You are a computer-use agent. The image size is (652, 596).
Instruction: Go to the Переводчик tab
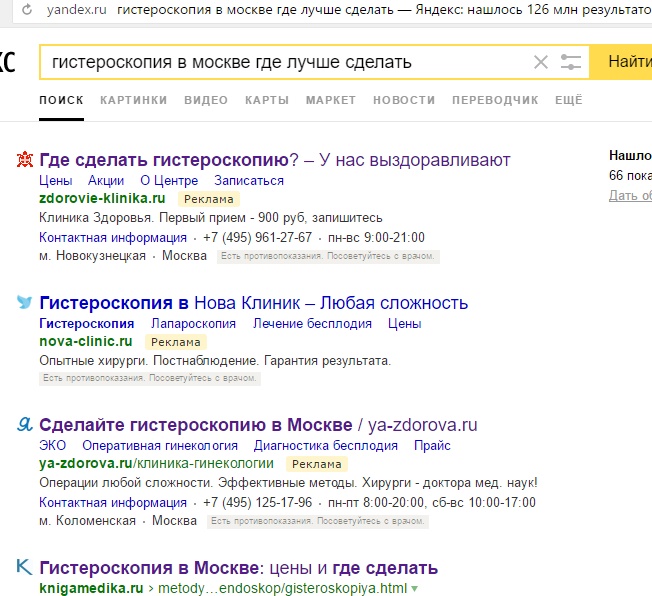(x=495, y=100)
